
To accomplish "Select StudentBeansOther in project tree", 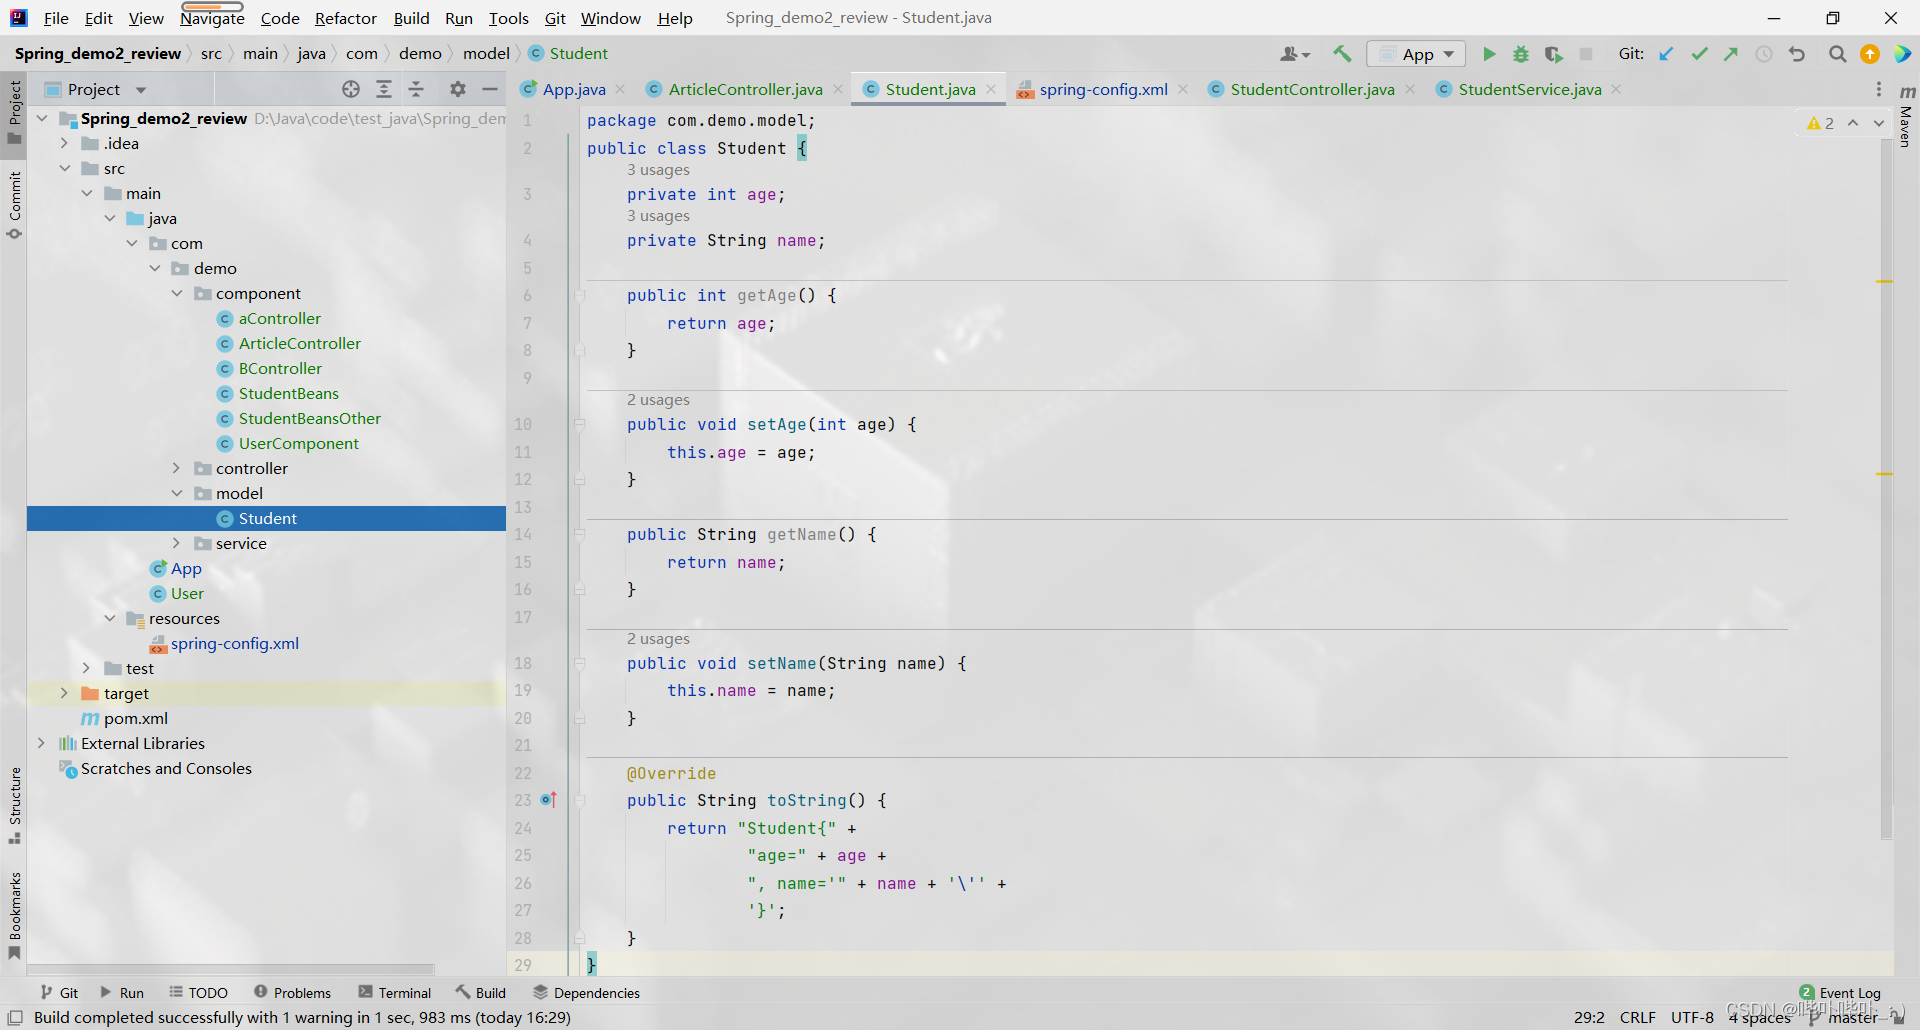I will [309, 418].
